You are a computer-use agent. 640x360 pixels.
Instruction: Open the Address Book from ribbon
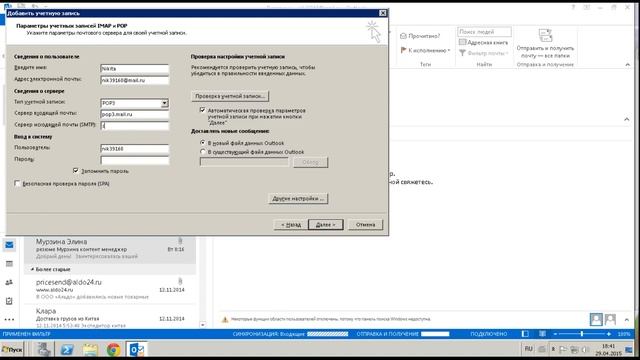pos(483,42)
